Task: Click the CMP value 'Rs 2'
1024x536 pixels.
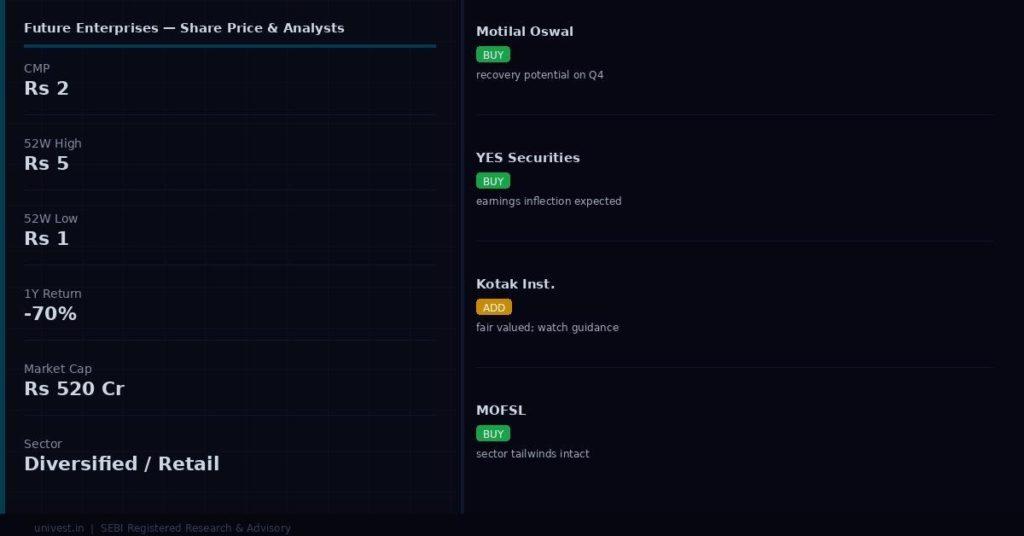Action: (46, 89)
